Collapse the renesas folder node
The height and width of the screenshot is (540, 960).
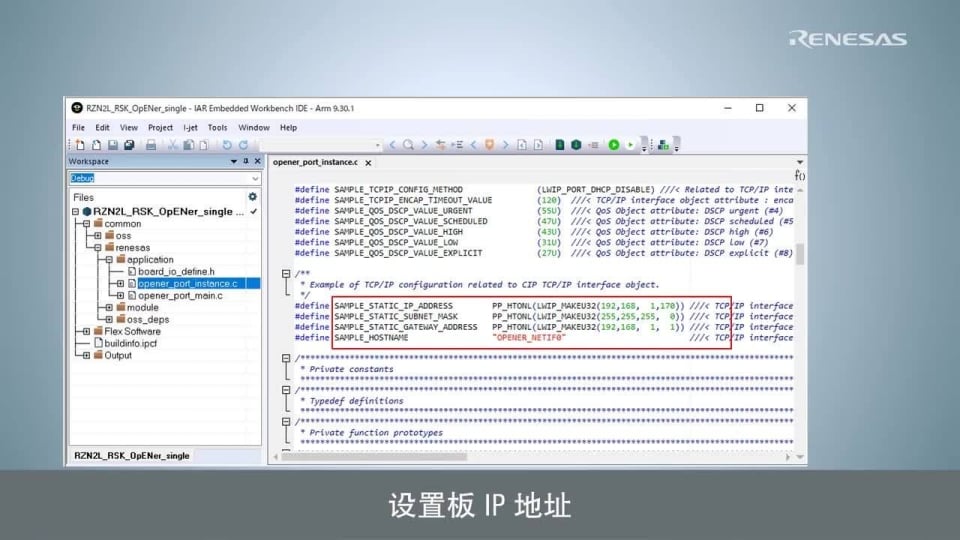tap(97, 247)
